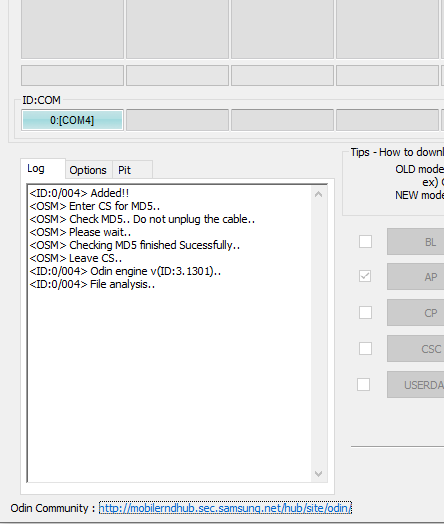
Task: Uncheck the AP checkbox
Action: [x=365, y=276]
